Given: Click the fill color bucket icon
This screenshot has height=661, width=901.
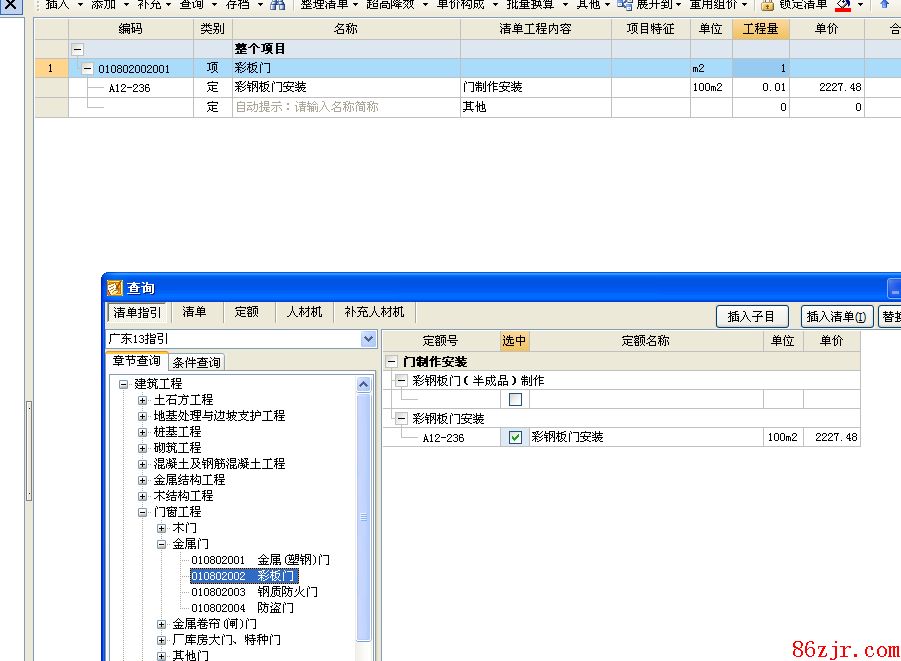Looking at the screenshot, I should point(843,5).
